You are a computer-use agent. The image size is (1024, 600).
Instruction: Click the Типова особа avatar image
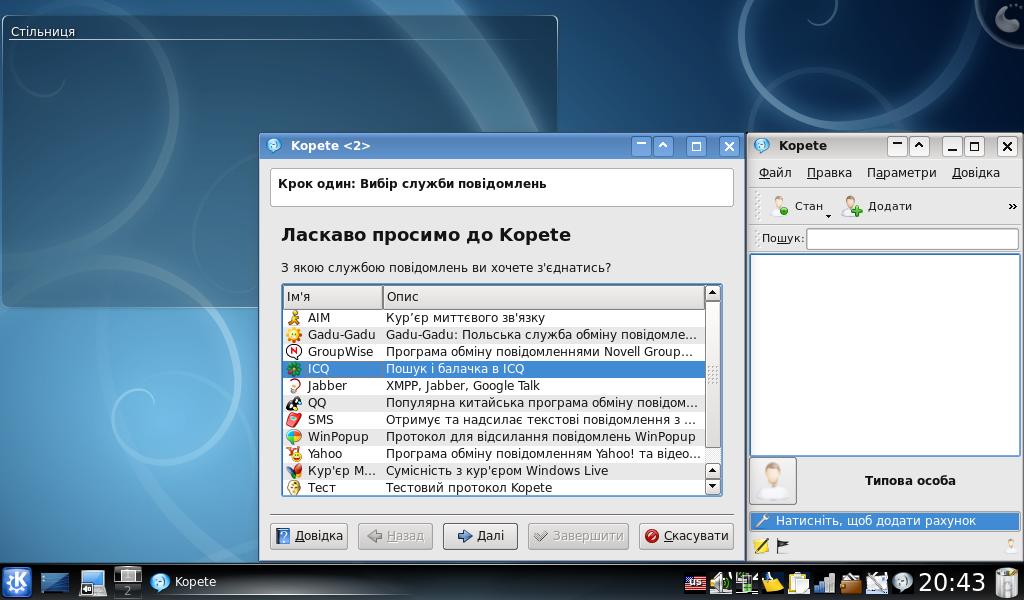773,481
